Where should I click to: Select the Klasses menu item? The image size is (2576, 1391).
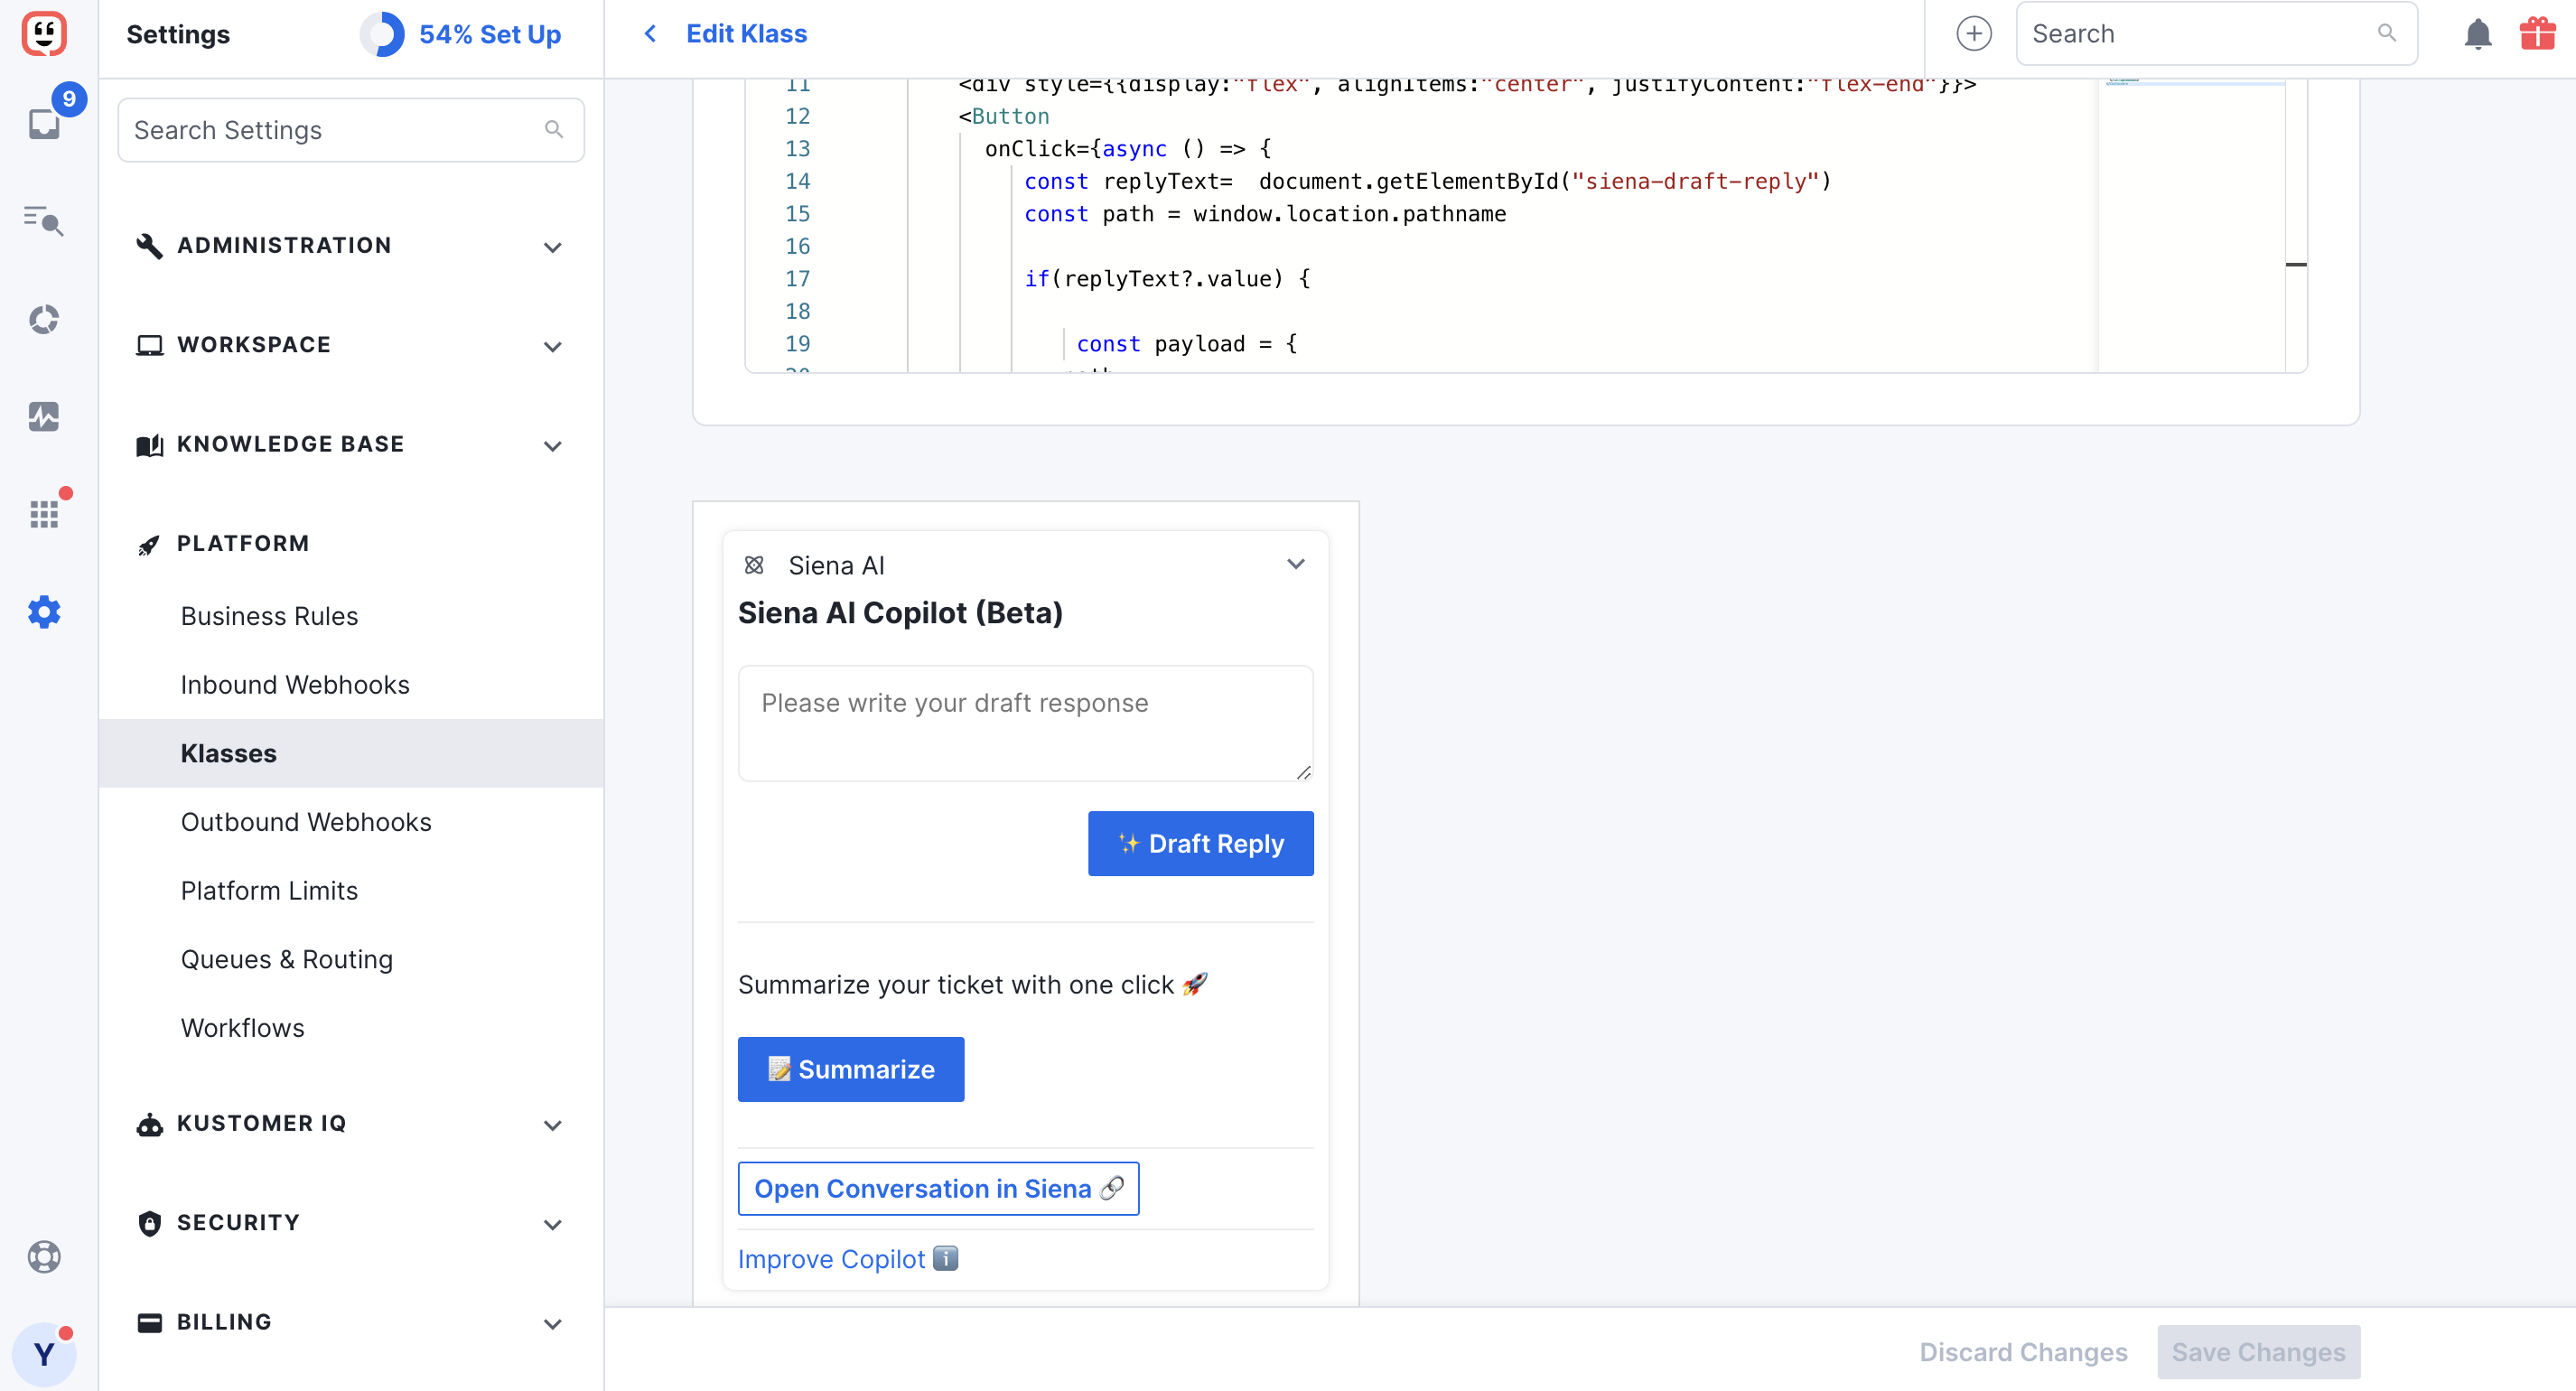351,753
